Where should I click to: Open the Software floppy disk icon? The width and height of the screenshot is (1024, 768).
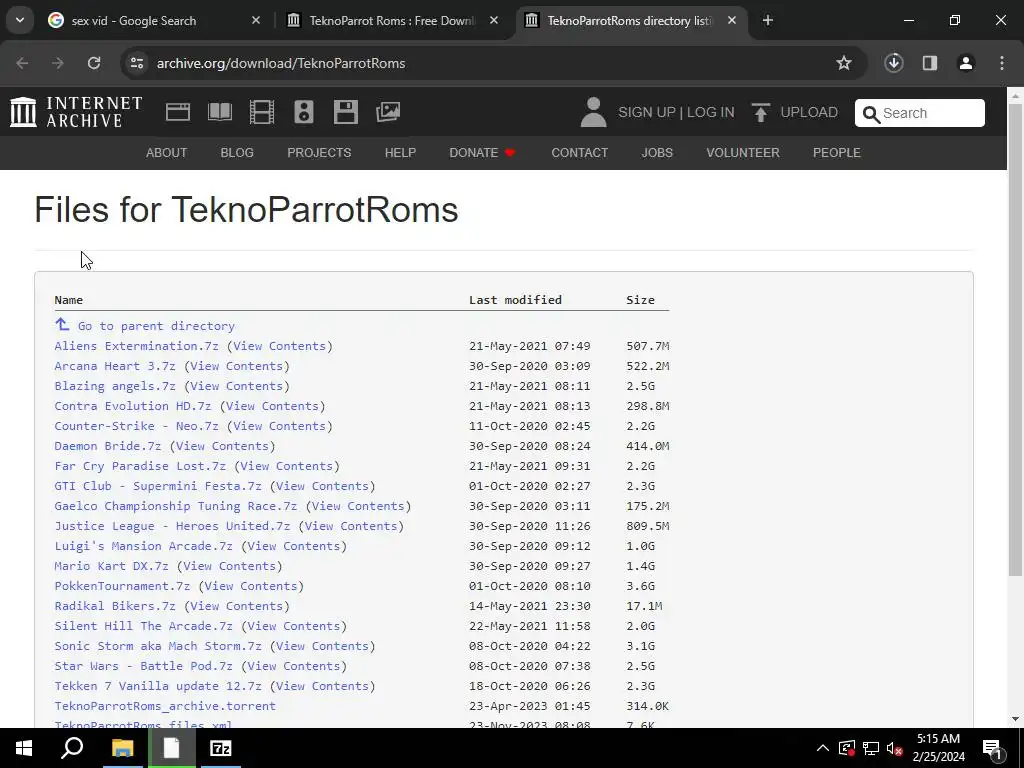tap(345, 112)
